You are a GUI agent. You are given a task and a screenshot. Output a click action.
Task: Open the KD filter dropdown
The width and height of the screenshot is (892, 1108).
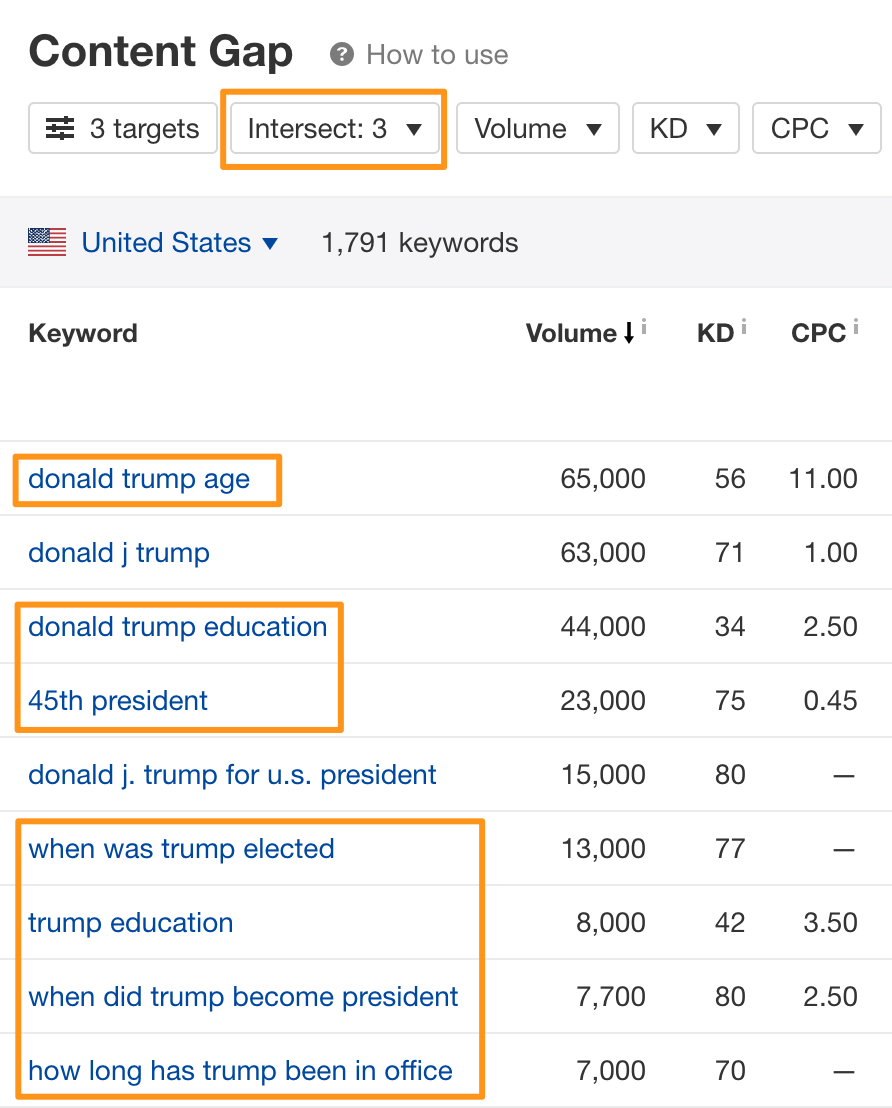coord(685,128)
